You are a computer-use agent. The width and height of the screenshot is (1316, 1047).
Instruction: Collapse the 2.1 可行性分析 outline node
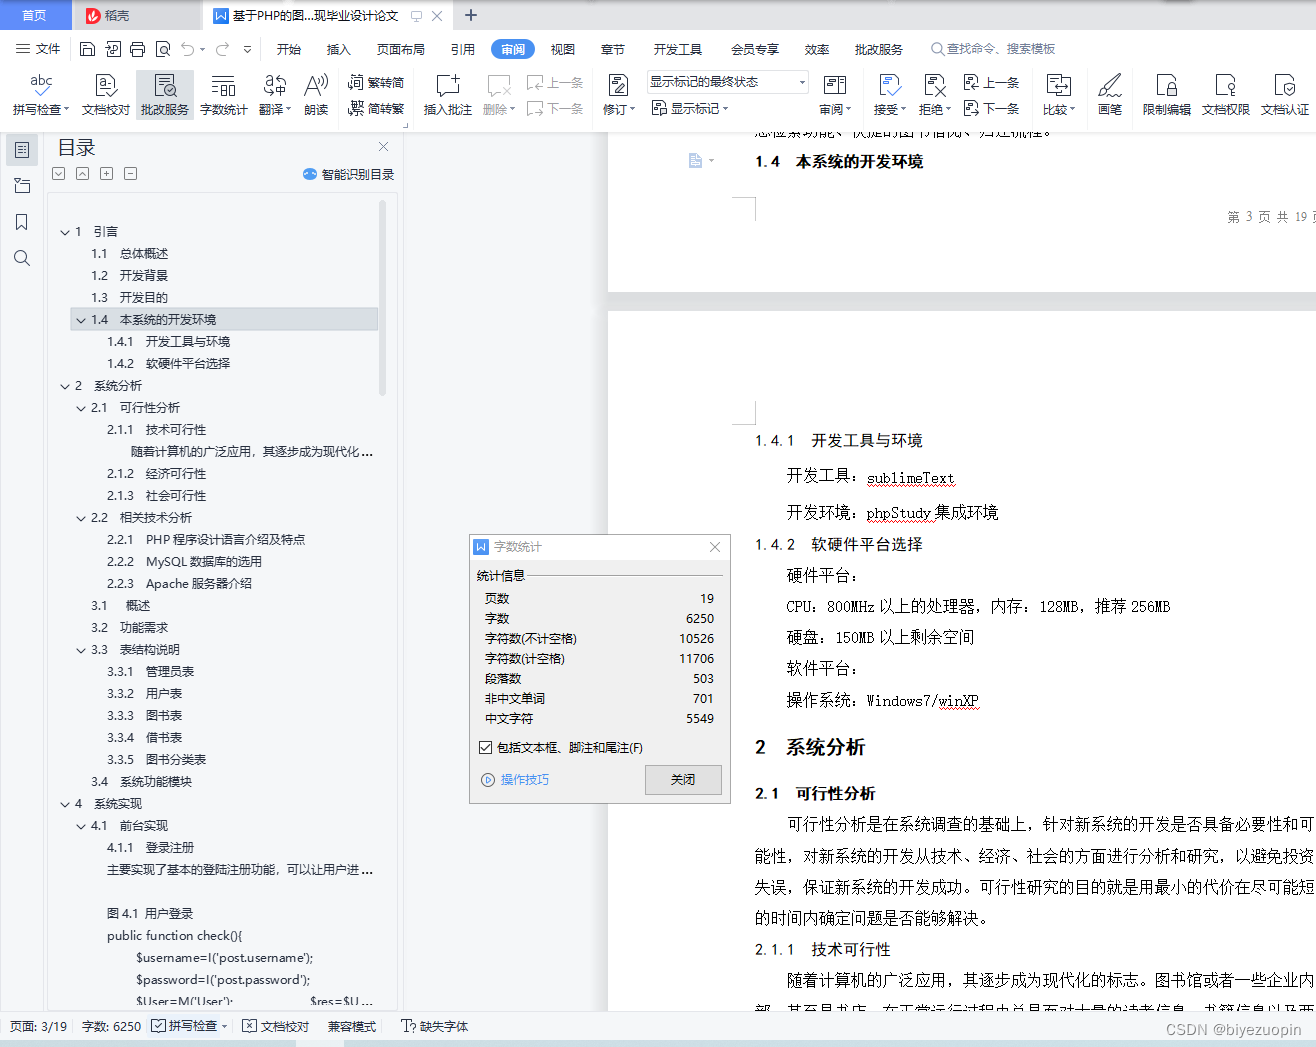coord(81,408)
